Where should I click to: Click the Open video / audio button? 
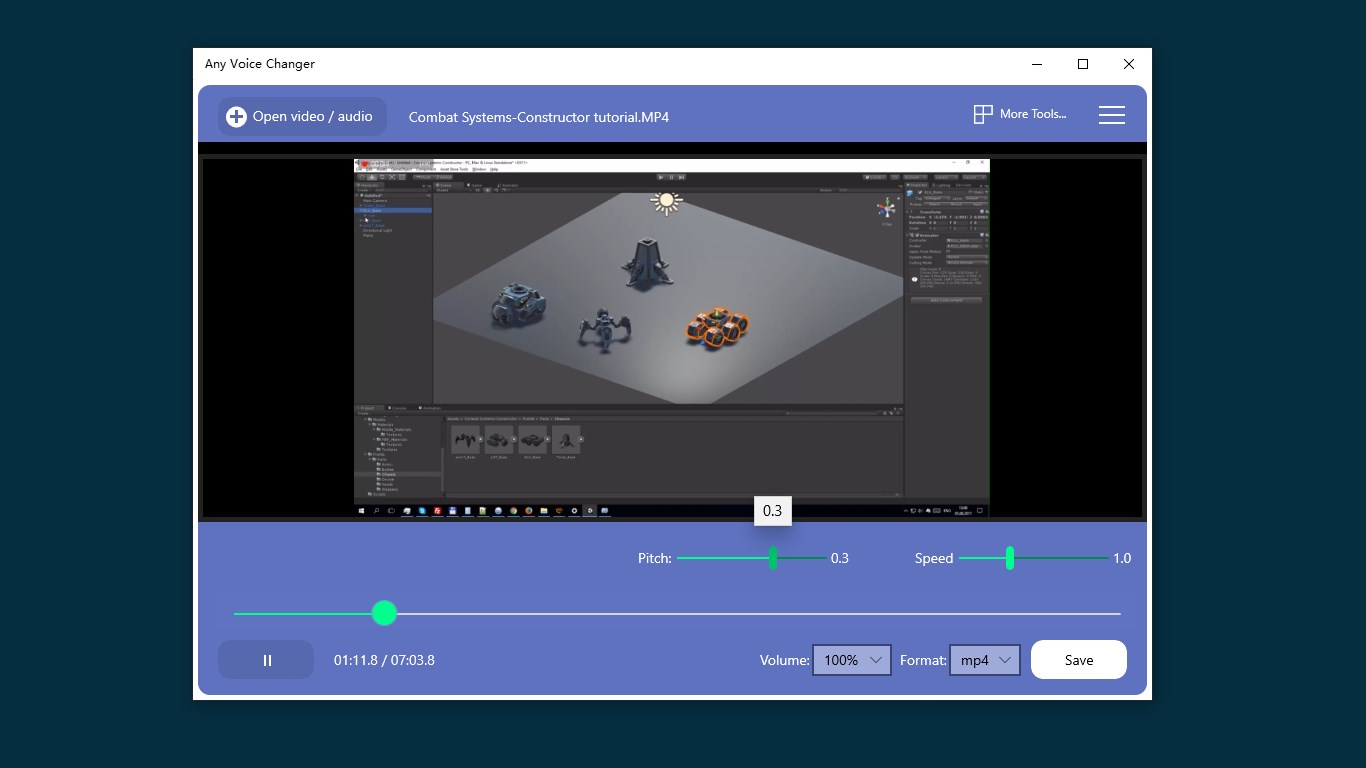pos(301,116)
